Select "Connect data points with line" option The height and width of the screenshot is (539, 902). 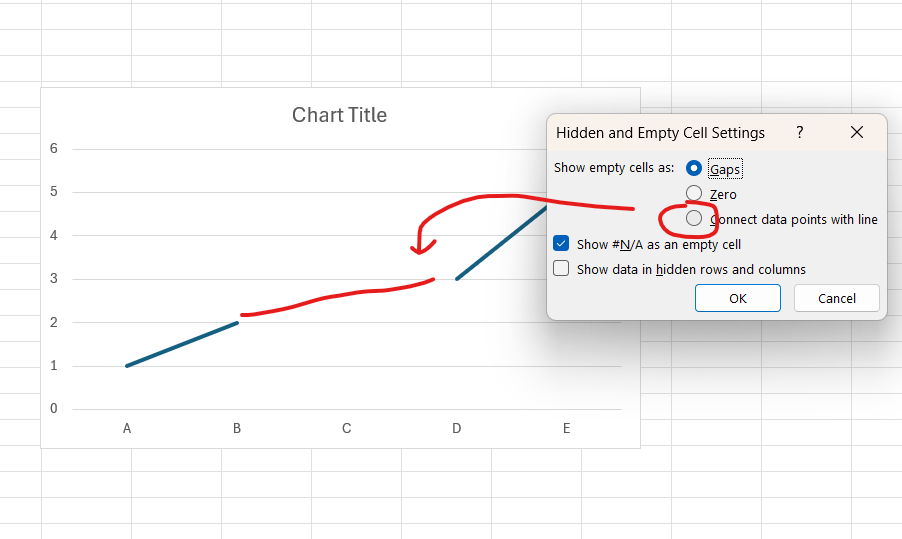[694, 219]
